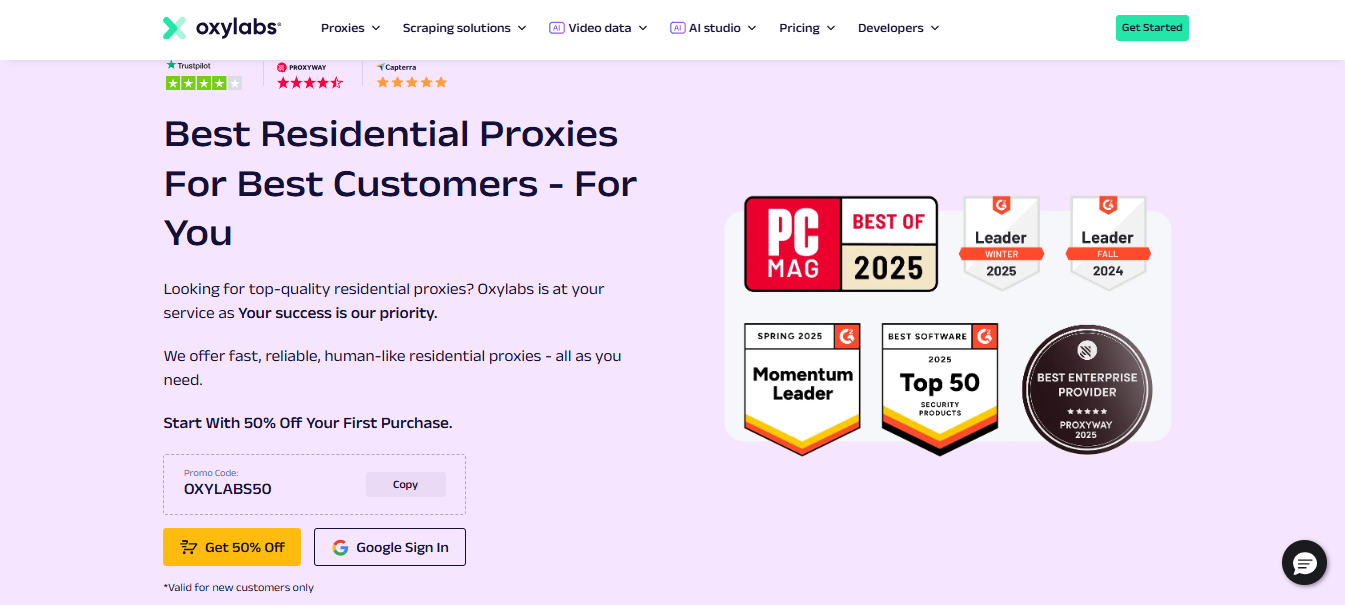Image resolution: width=1345 pixels, height=605 pixels.
Task: Open the AI studio menu
Action: point(713,28)
